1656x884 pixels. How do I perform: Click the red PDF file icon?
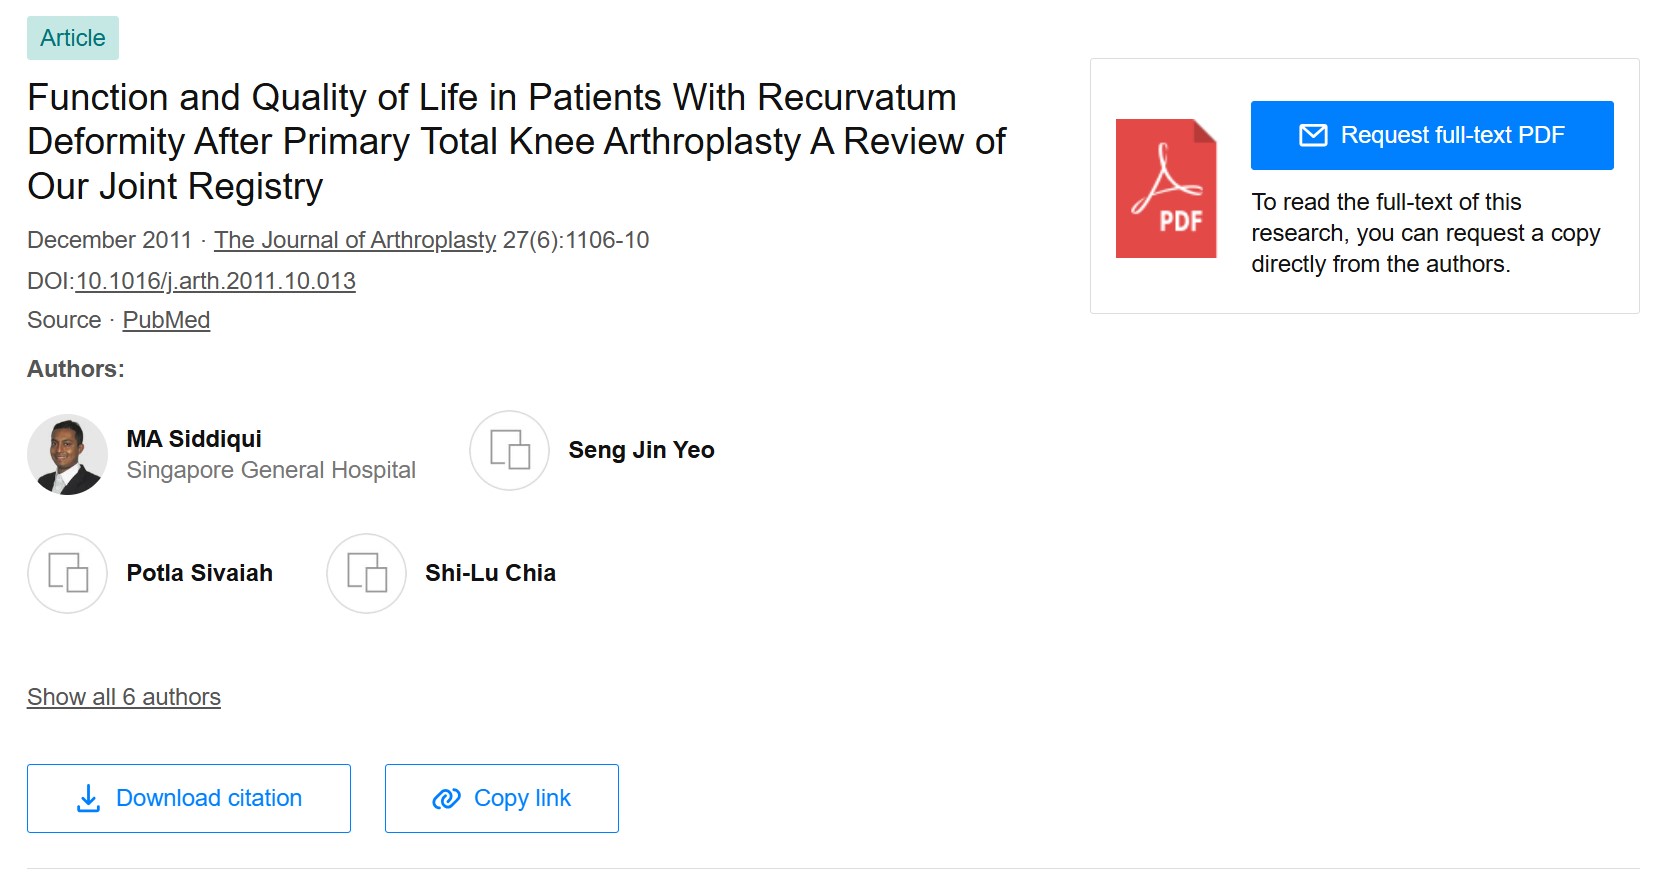pyautogui.click(x=1165, y=189)
